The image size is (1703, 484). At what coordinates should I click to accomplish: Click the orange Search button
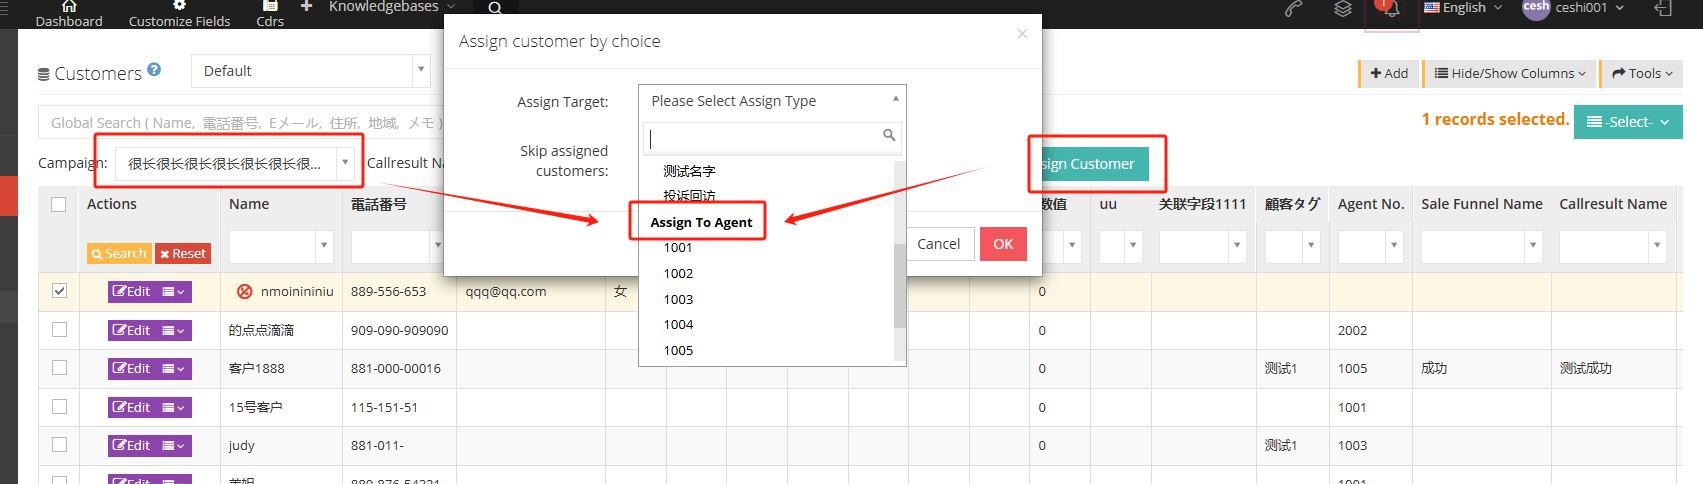pyautogui.click(x=119, y=254)
